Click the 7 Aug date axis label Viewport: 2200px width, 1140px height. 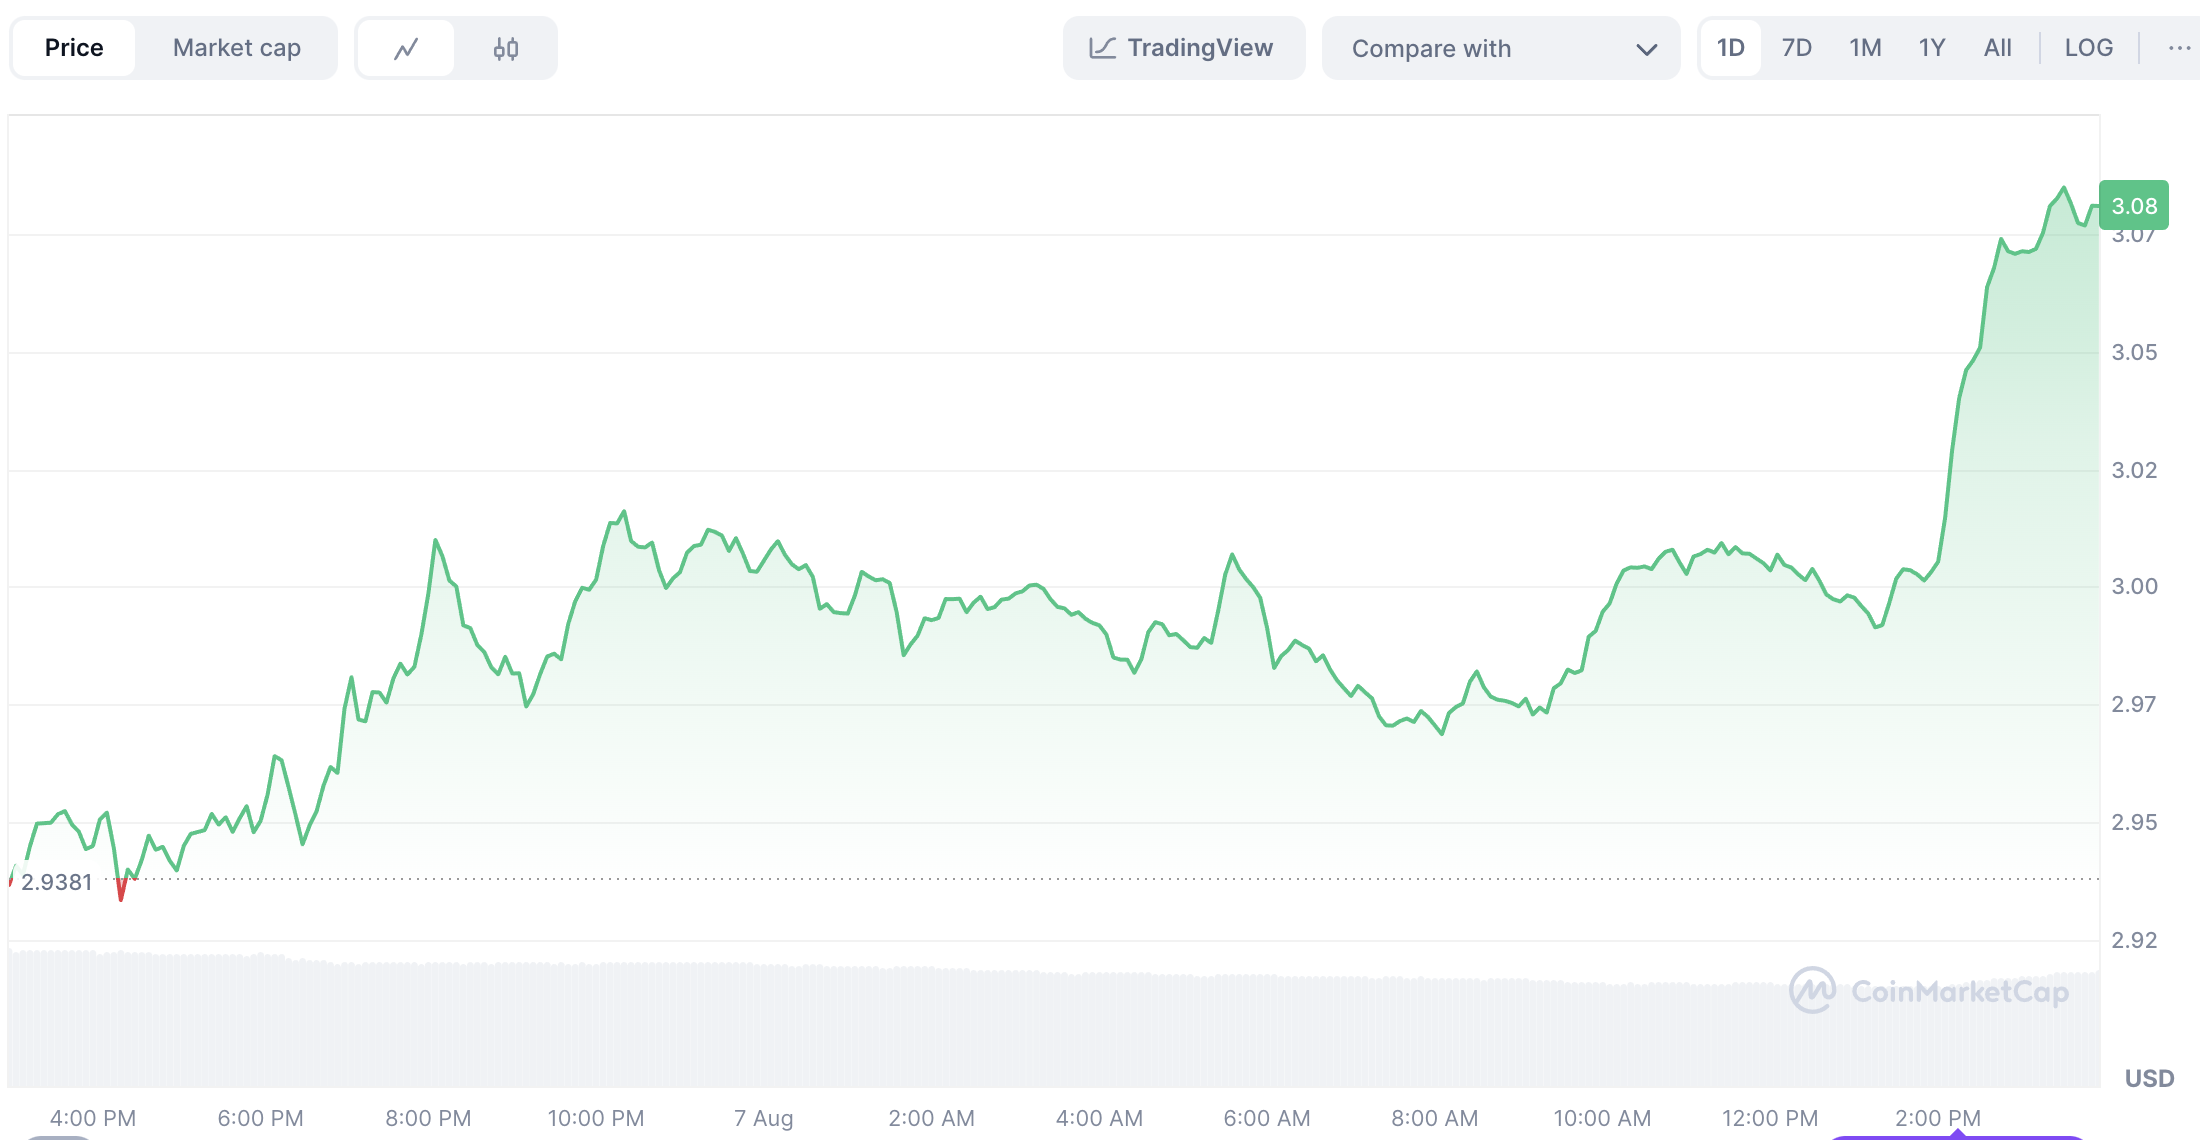click(x=763, y=1118)
